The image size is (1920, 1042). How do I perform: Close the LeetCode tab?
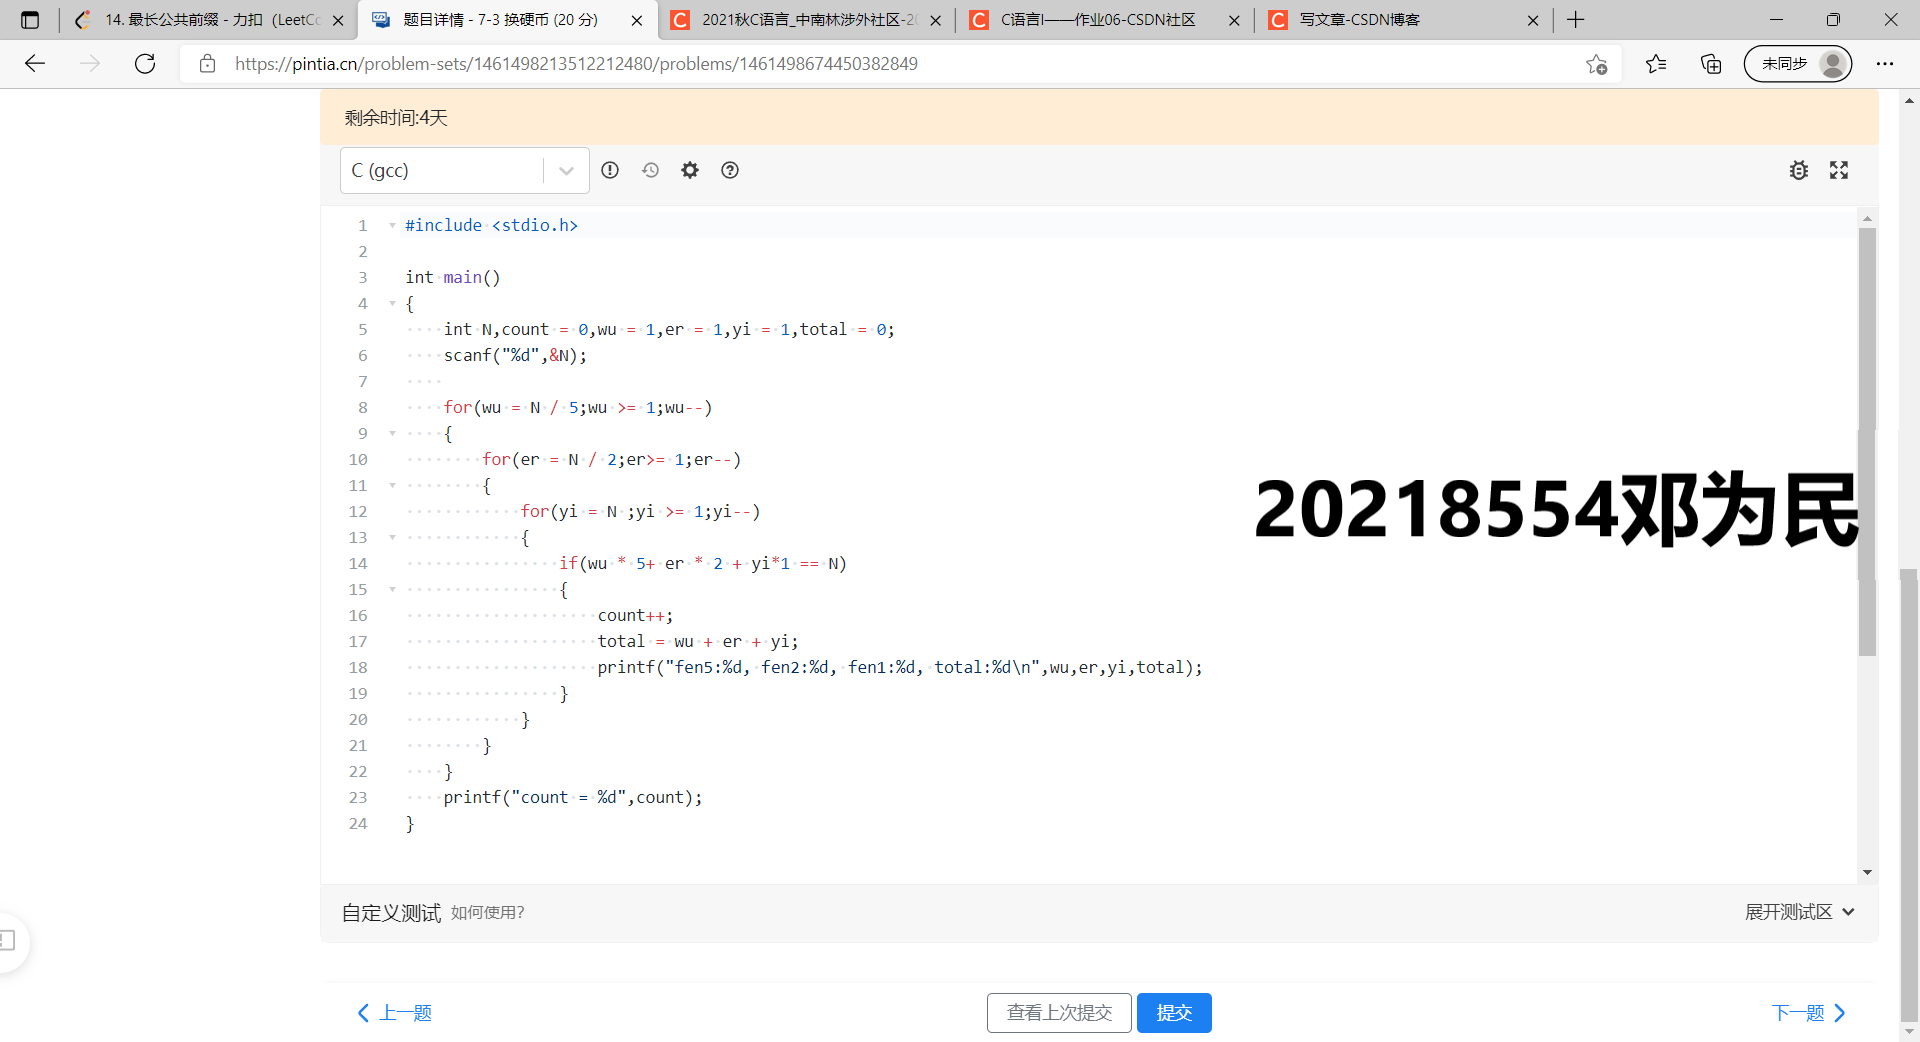[338, 20]
